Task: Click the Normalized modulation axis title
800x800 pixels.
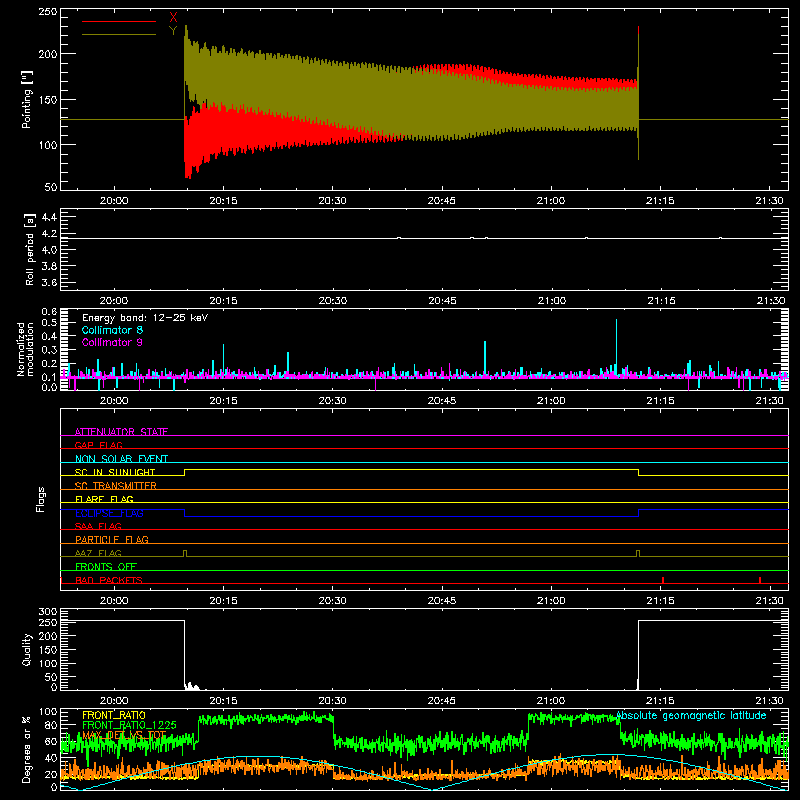Action: pyautogui.click(x=25, y=349)
